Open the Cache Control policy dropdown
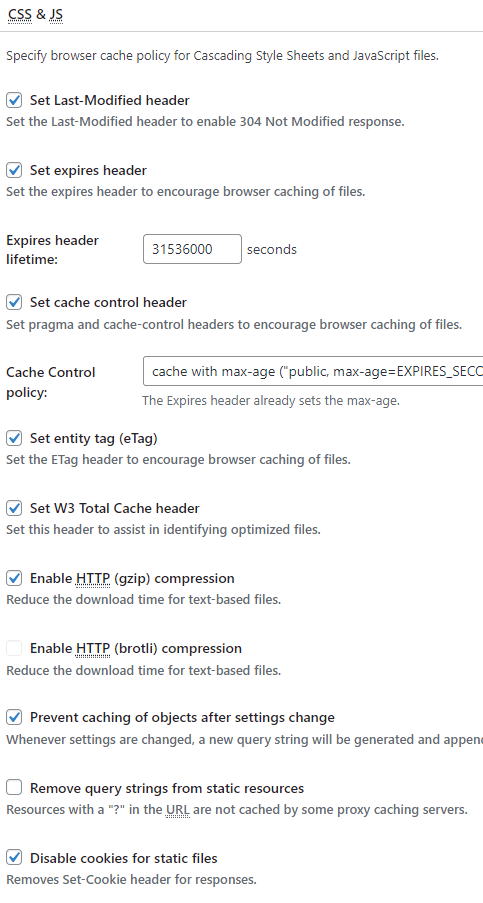Viewport: 483px width, 903px height. pyautogui.click(x=313, y=371)
